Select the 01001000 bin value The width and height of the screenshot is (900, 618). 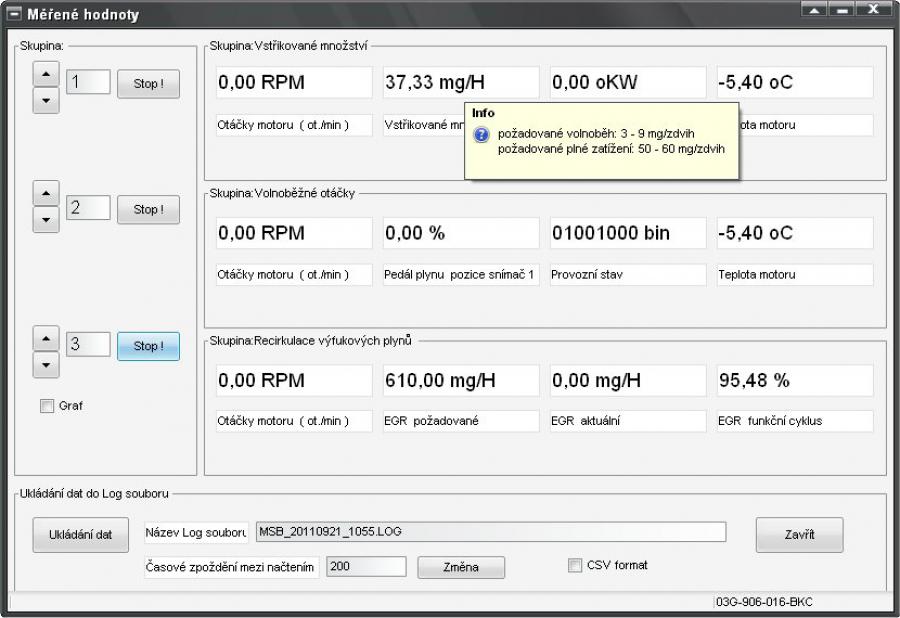[x=628, y=233]
